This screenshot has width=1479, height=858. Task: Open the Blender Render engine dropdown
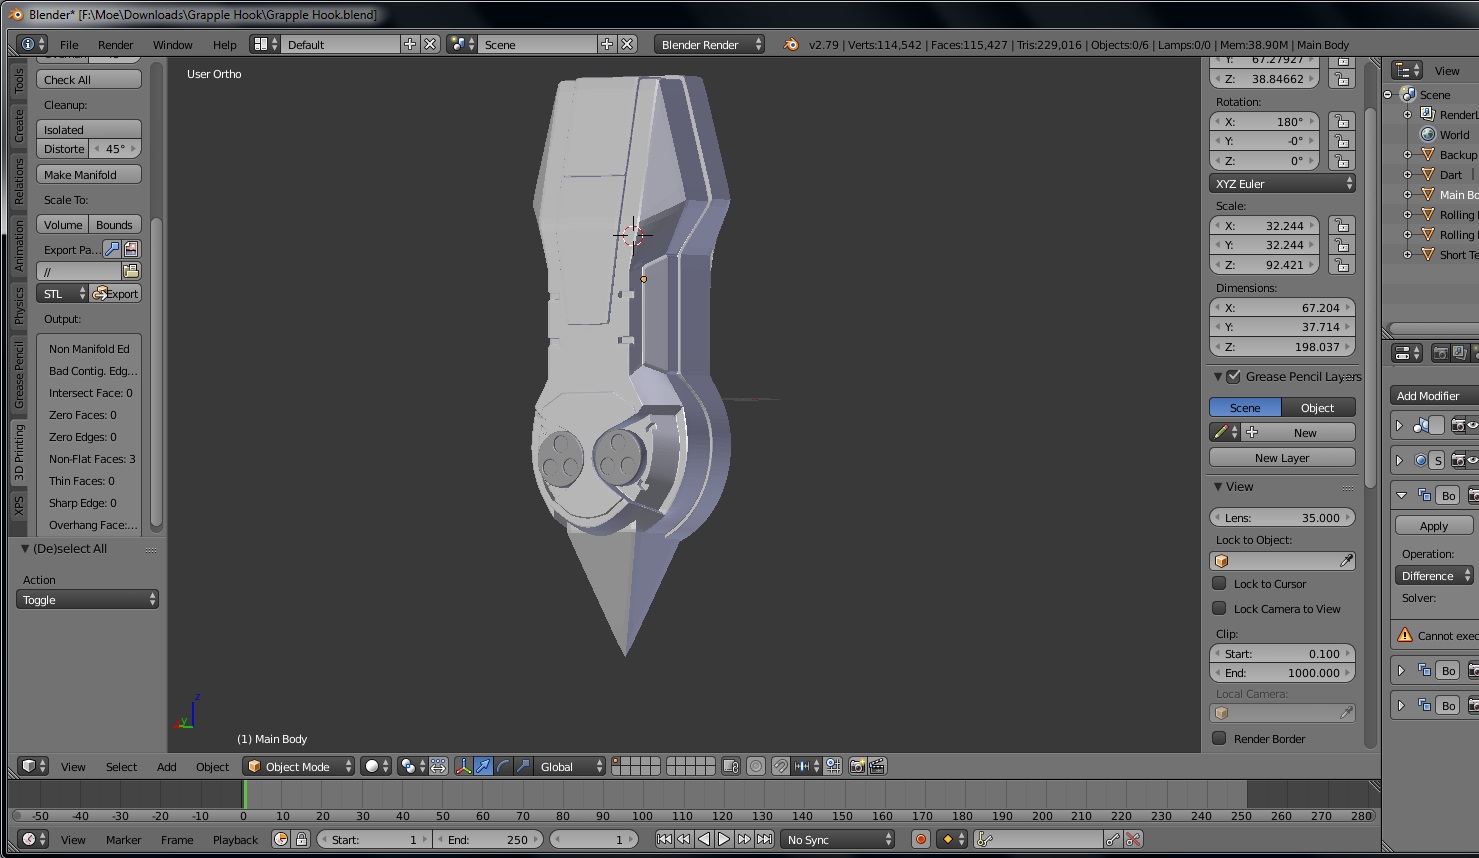[710, 44]
